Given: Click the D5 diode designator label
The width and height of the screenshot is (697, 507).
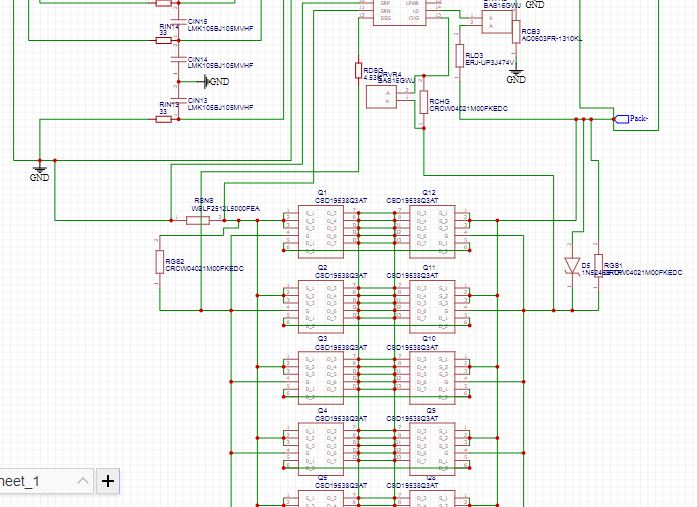Looking at the screenshot, I should (x=586, y=265).
